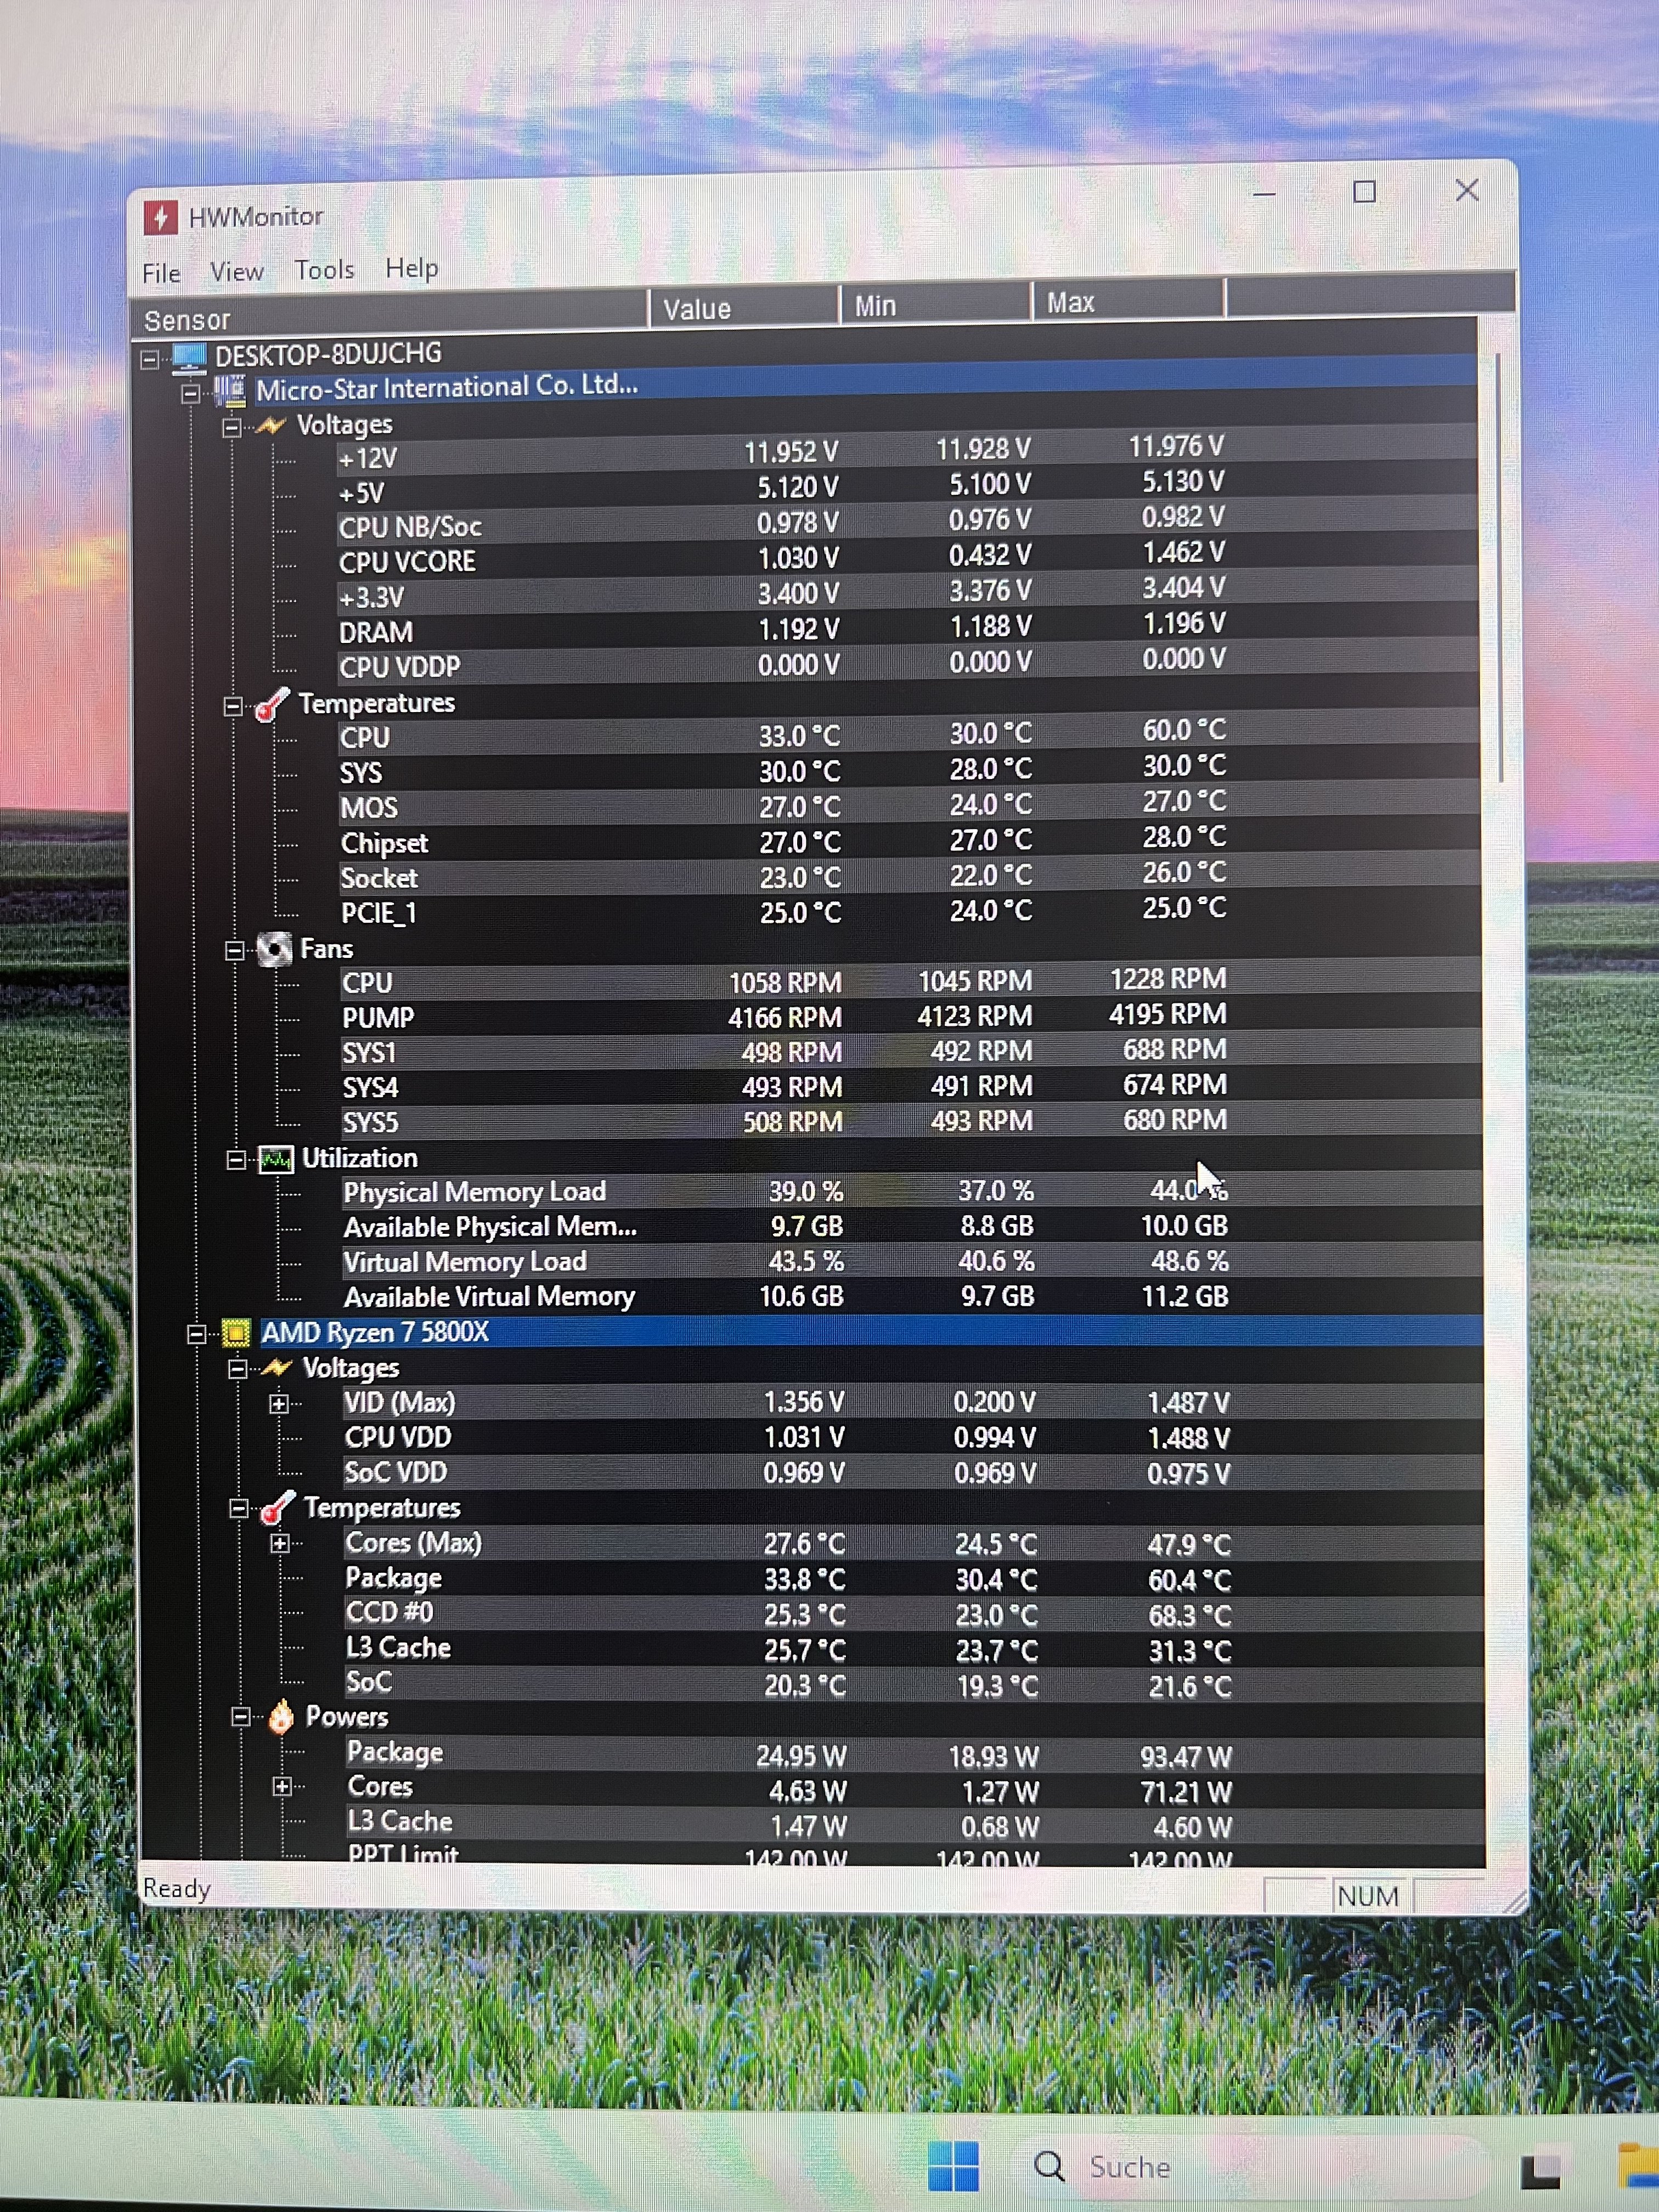Collapse the Fans group
Image resolution: width=1659 pixels, height=2212 pixels.
coord(235,951)
